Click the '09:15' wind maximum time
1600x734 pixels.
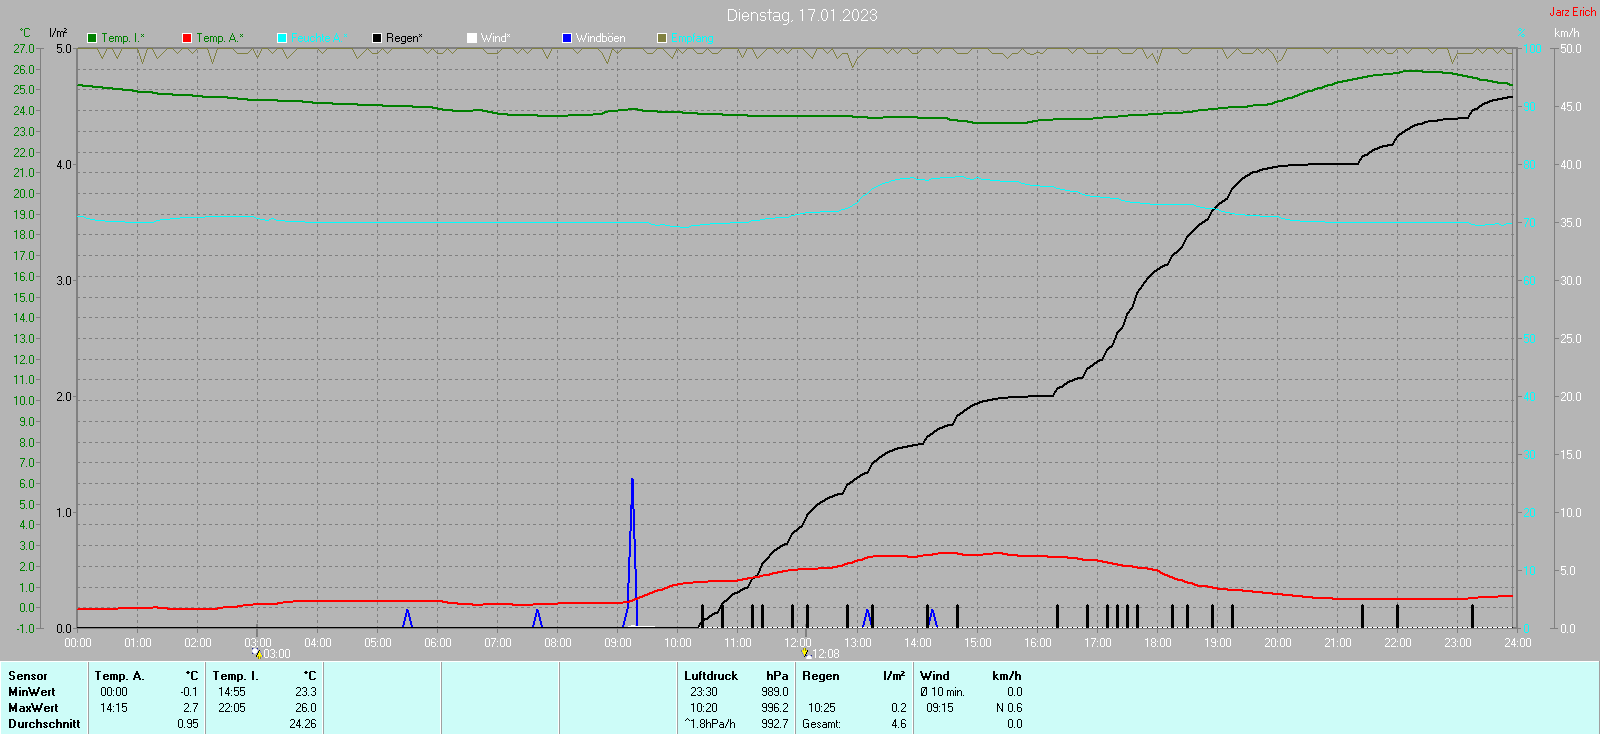940,708
